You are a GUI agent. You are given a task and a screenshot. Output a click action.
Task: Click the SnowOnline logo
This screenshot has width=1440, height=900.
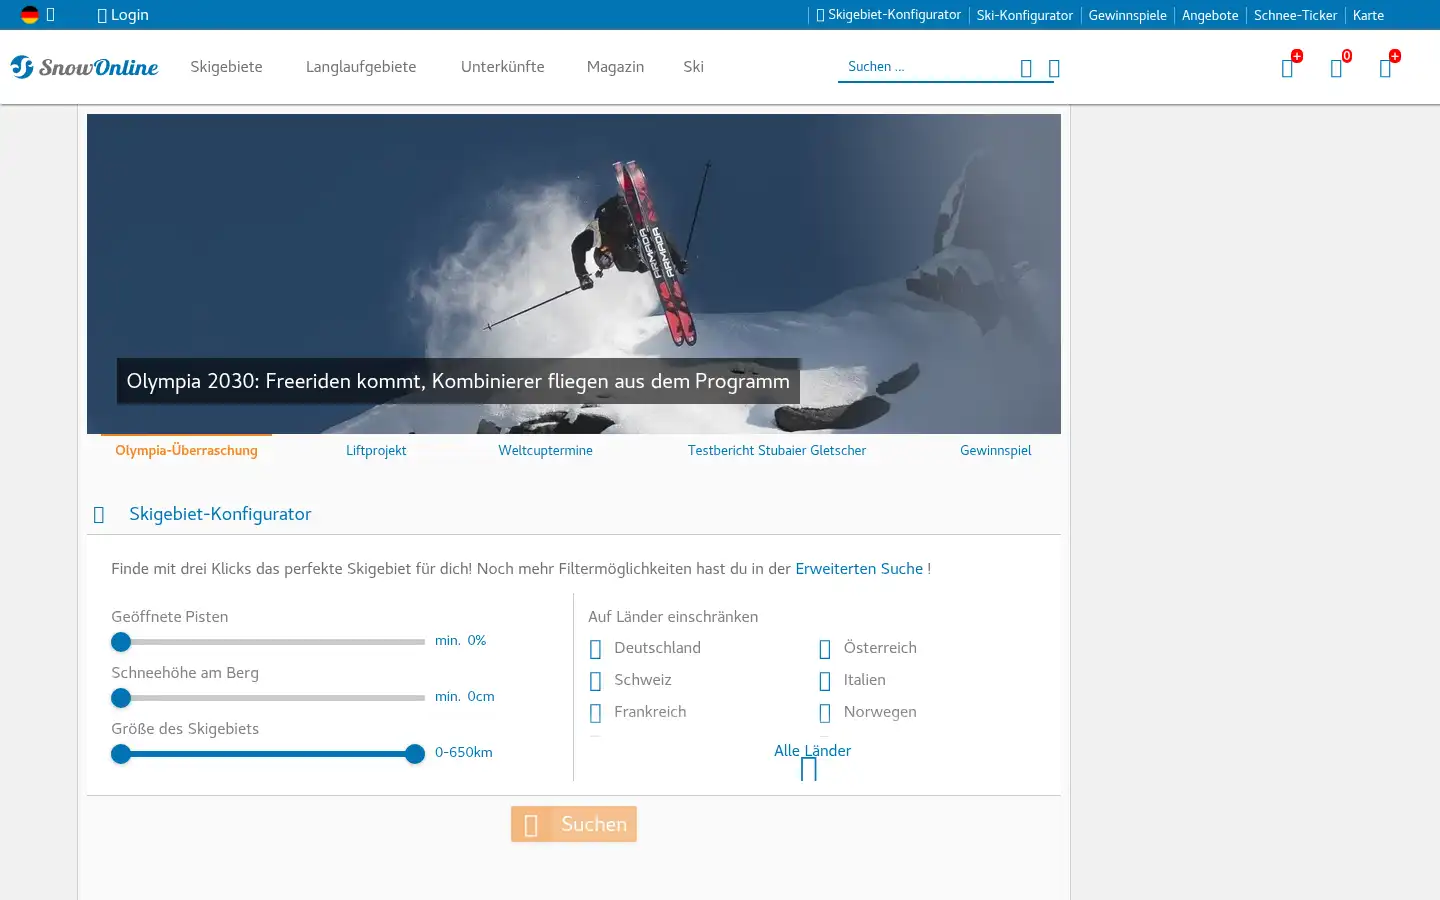[x=84, y=67]
